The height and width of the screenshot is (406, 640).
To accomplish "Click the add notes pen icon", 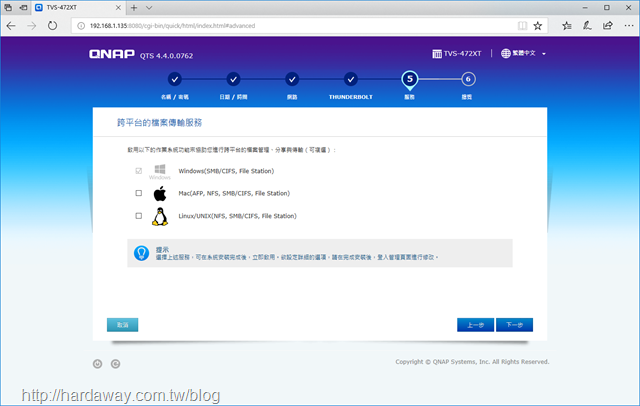I will point(587,26).
